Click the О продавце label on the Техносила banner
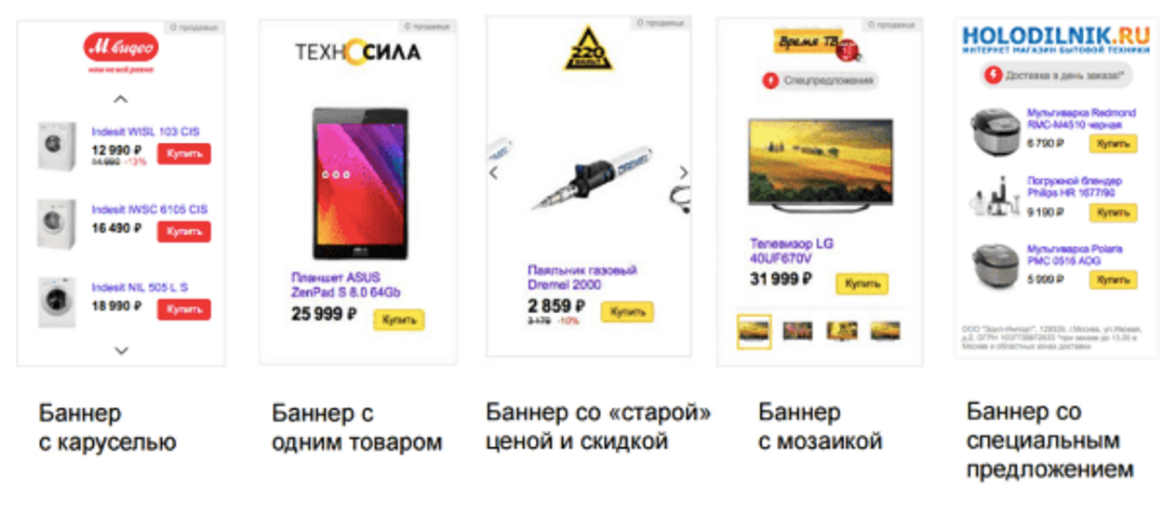Screen dimensions: 1176x506 point(428,26)
